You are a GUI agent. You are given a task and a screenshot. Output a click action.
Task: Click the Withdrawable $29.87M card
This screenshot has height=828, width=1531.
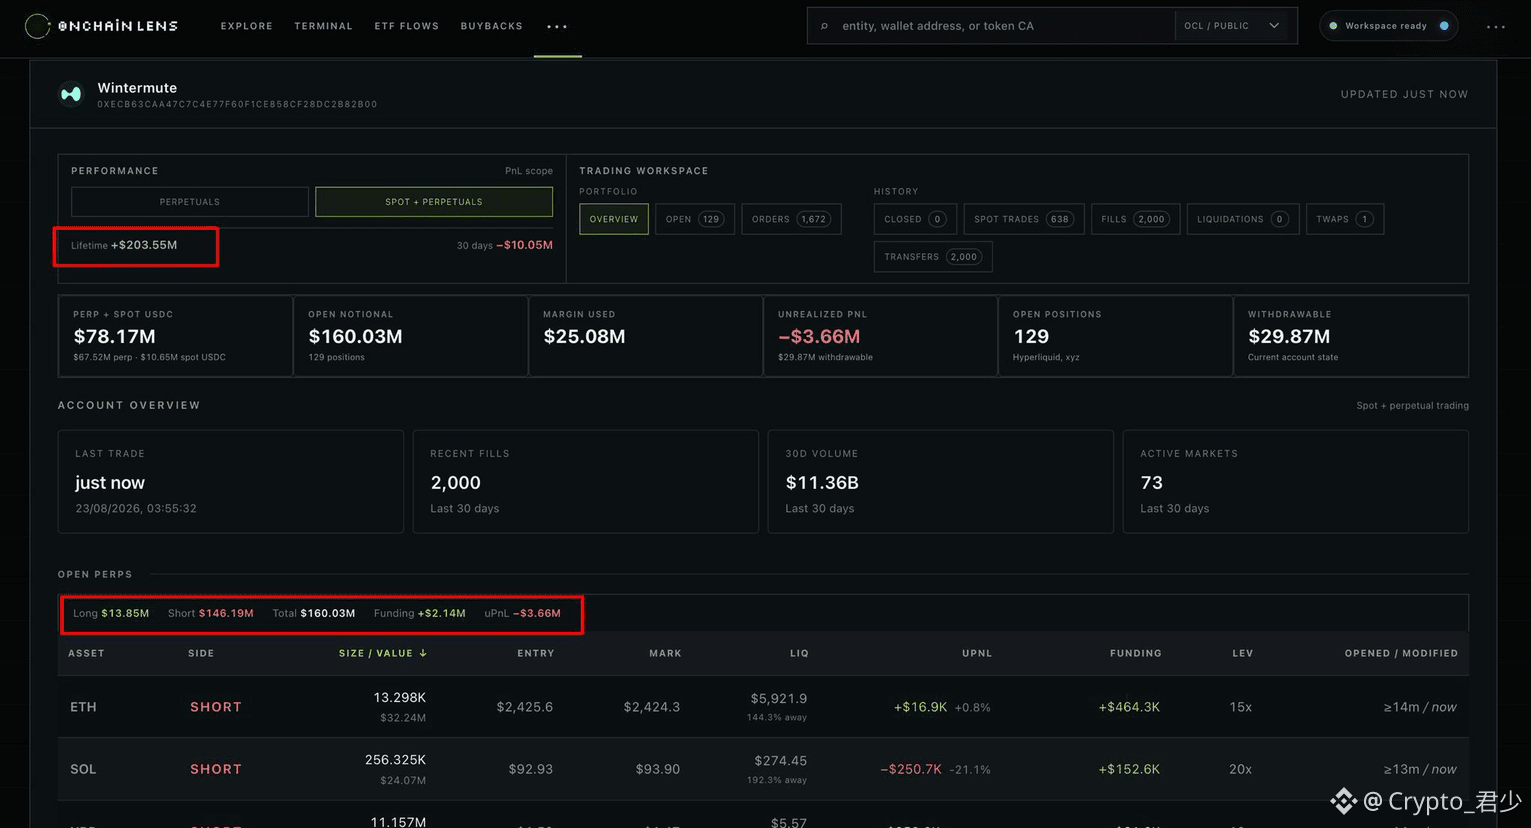point(1350,336)
